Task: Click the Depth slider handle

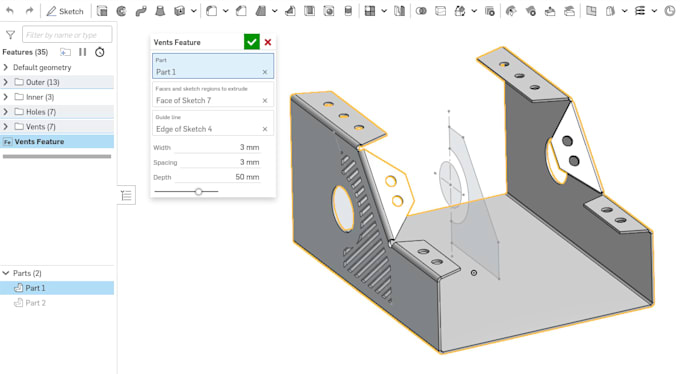Action: click(198, 191)
